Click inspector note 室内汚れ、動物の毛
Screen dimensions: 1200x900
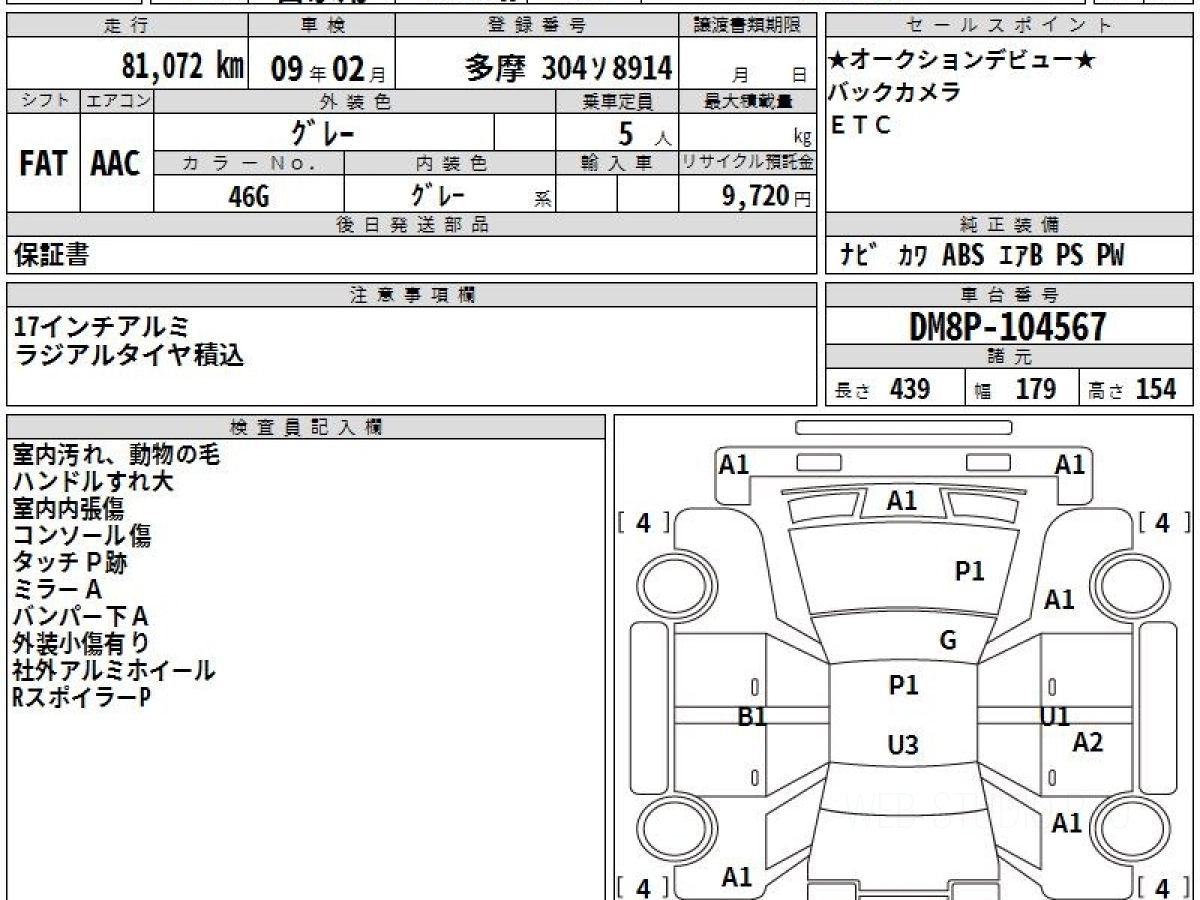[x=116, y=455]
